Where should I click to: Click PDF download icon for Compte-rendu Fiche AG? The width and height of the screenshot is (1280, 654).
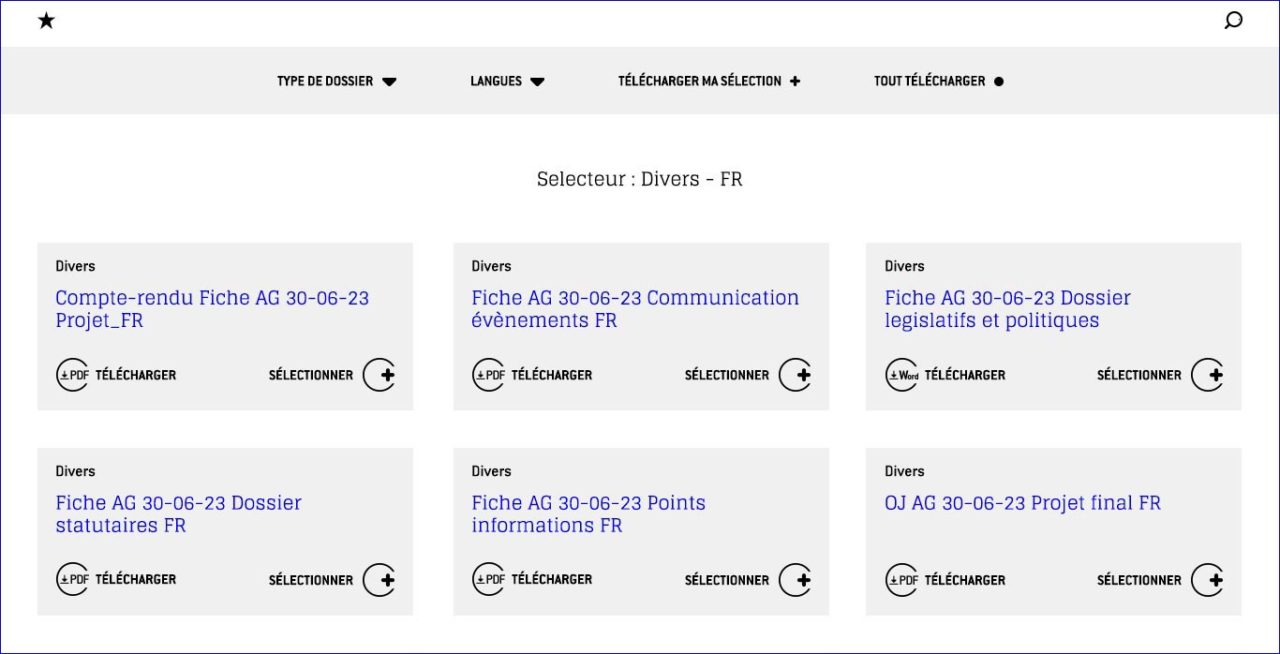click(x=72, y=375)
